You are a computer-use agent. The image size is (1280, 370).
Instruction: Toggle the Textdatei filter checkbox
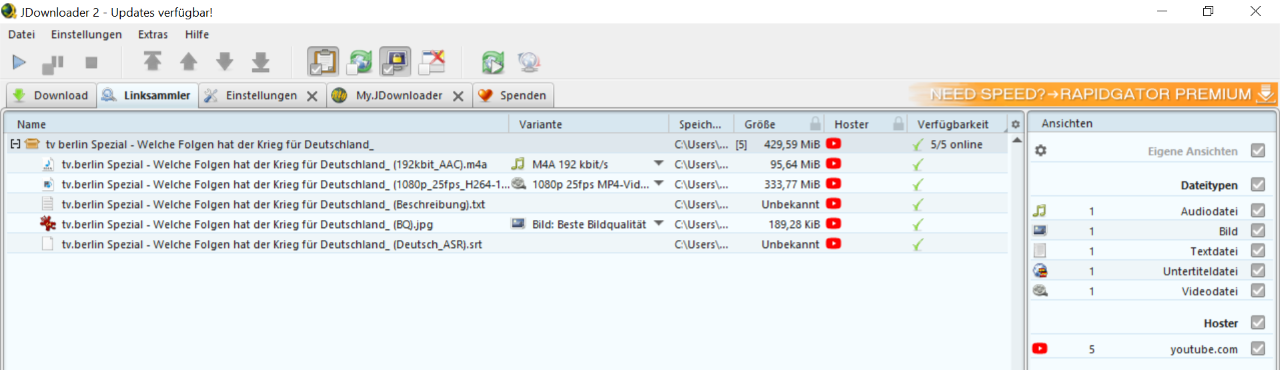point(1258,251)
